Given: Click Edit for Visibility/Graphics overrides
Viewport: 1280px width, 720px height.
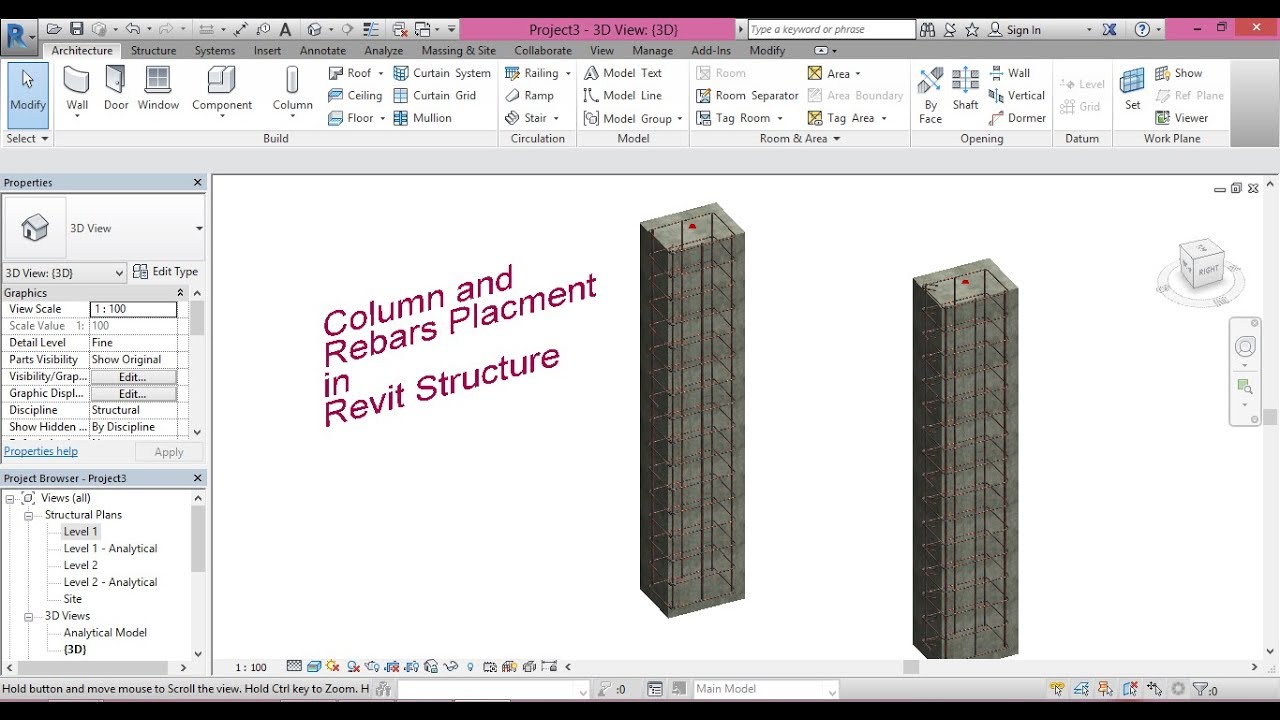Looking at the screenshot, I should [133, 377].
